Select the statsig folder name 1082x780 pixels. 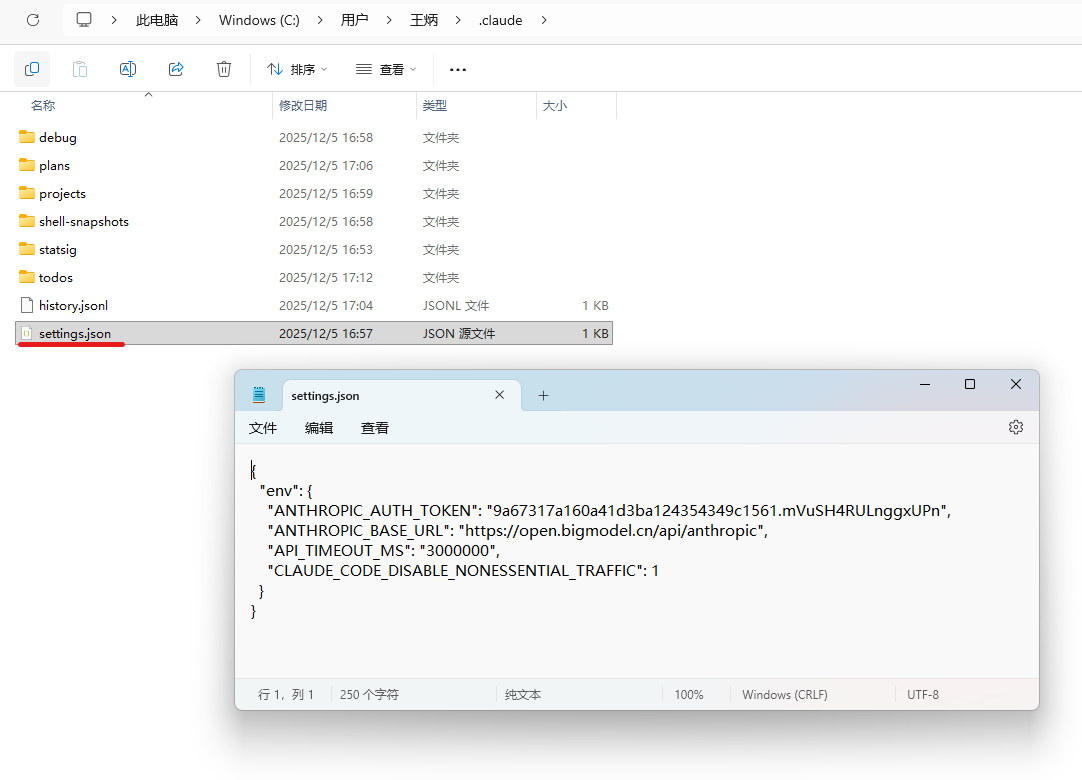(58, 249)
